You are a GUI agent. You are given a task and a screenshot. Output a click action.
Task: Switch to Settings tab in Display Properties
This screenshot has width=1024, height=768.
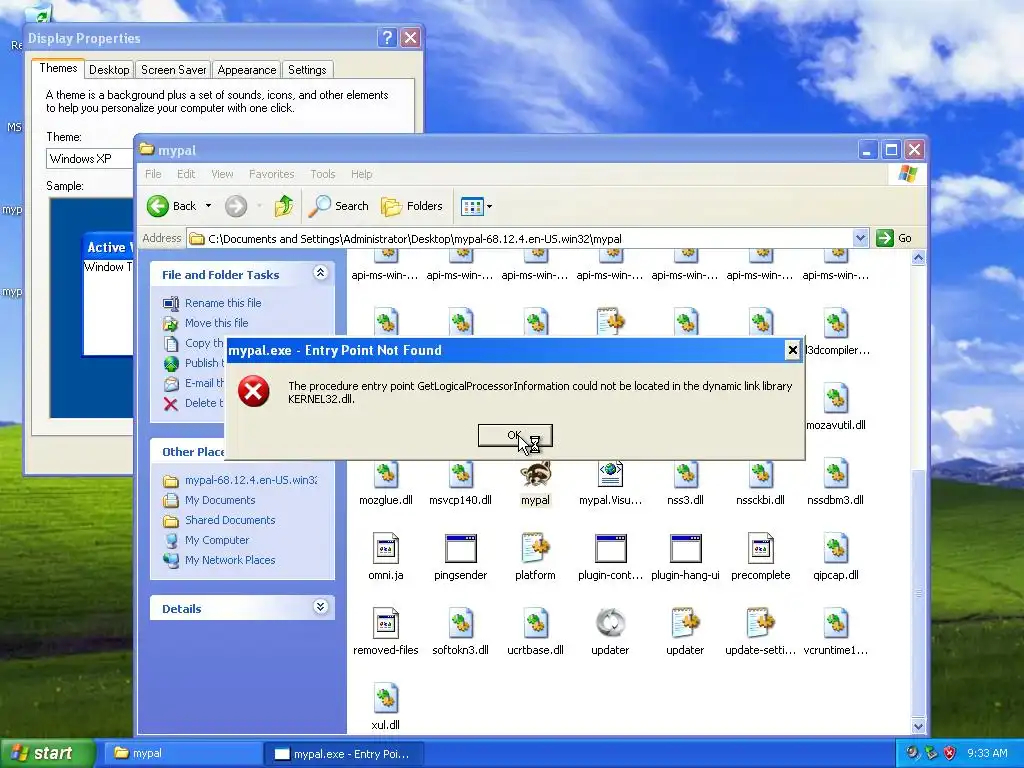coord(307,70)
